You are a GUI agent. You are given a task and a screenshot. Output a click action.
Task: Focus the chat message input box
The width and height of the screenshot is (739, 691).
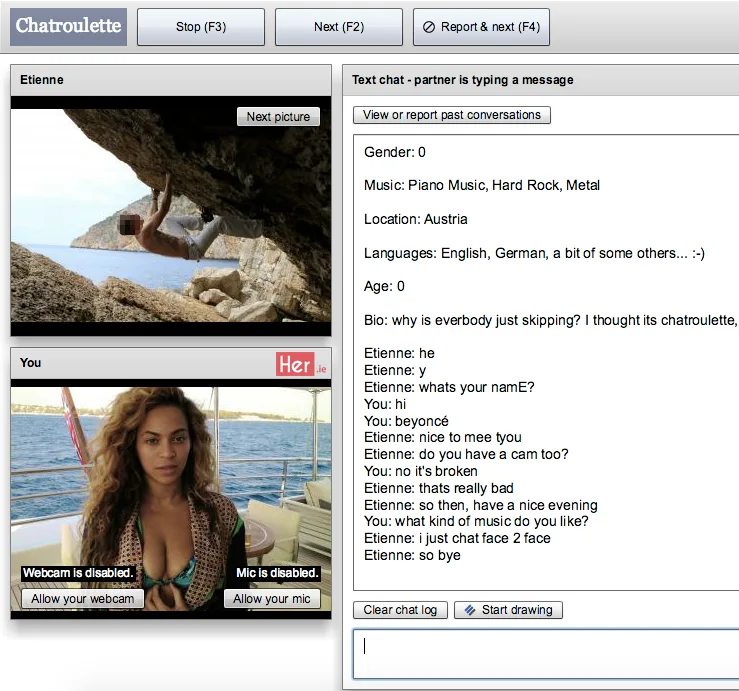coord(546,654)
